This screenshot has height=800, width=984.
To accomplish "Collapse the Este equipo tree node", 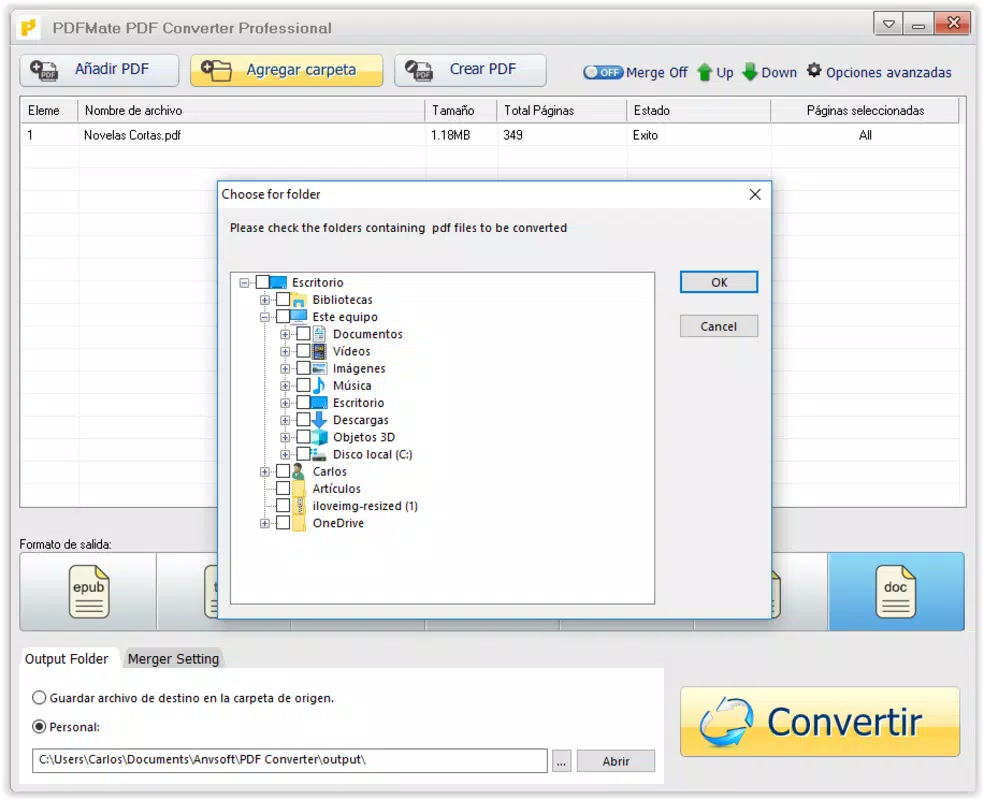I will 265,317.
